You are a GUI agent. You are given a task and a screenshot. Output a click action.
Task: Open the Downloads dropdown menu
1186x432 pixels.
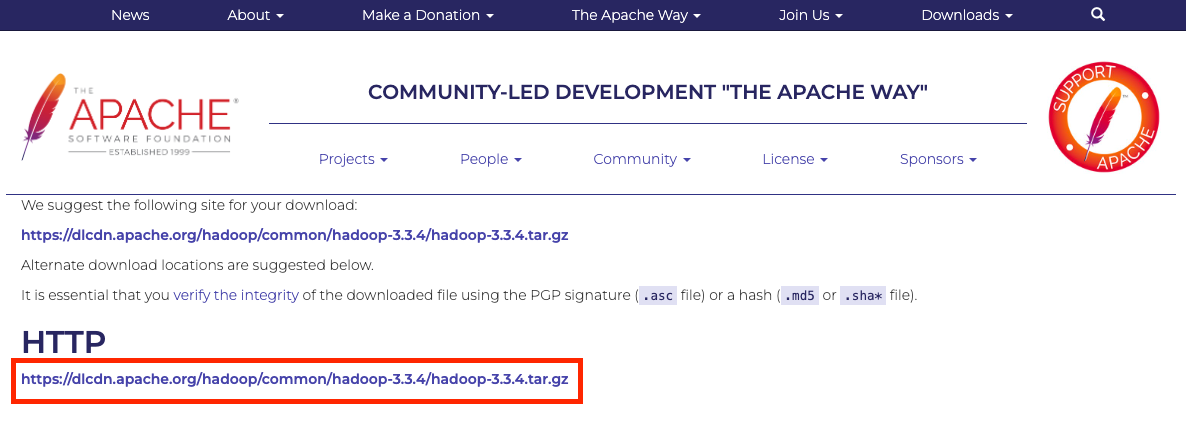(x=967, y=15)
